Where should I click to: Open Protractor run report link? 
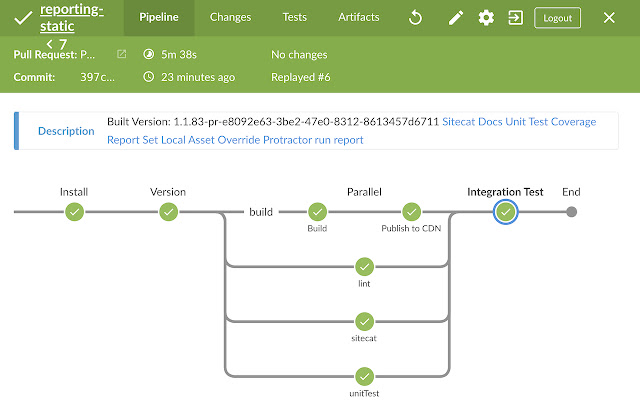313,140
